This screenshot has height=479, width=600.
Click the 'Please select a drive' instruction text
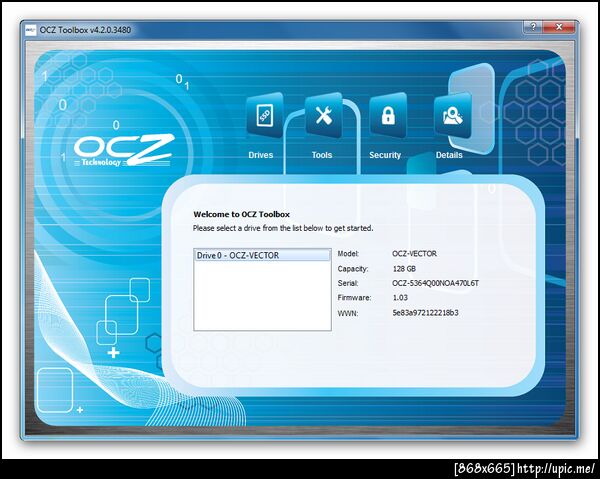tap(283, 228)
